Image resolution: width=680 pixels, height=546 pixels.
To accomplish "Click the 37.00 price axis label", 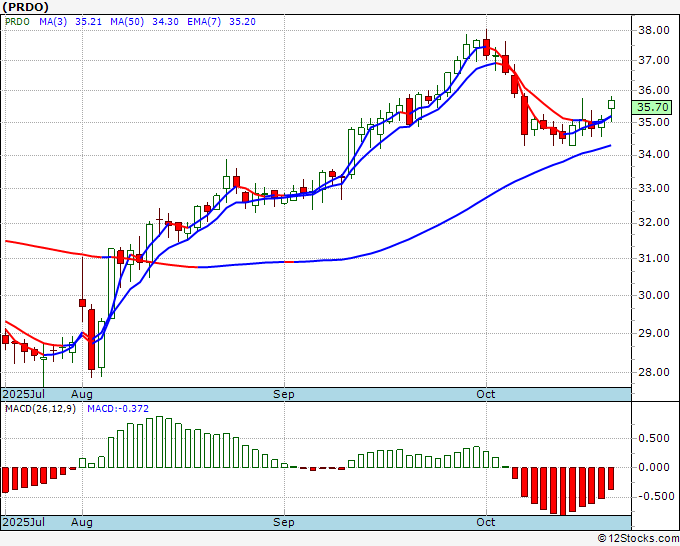I will click(654, 60).
